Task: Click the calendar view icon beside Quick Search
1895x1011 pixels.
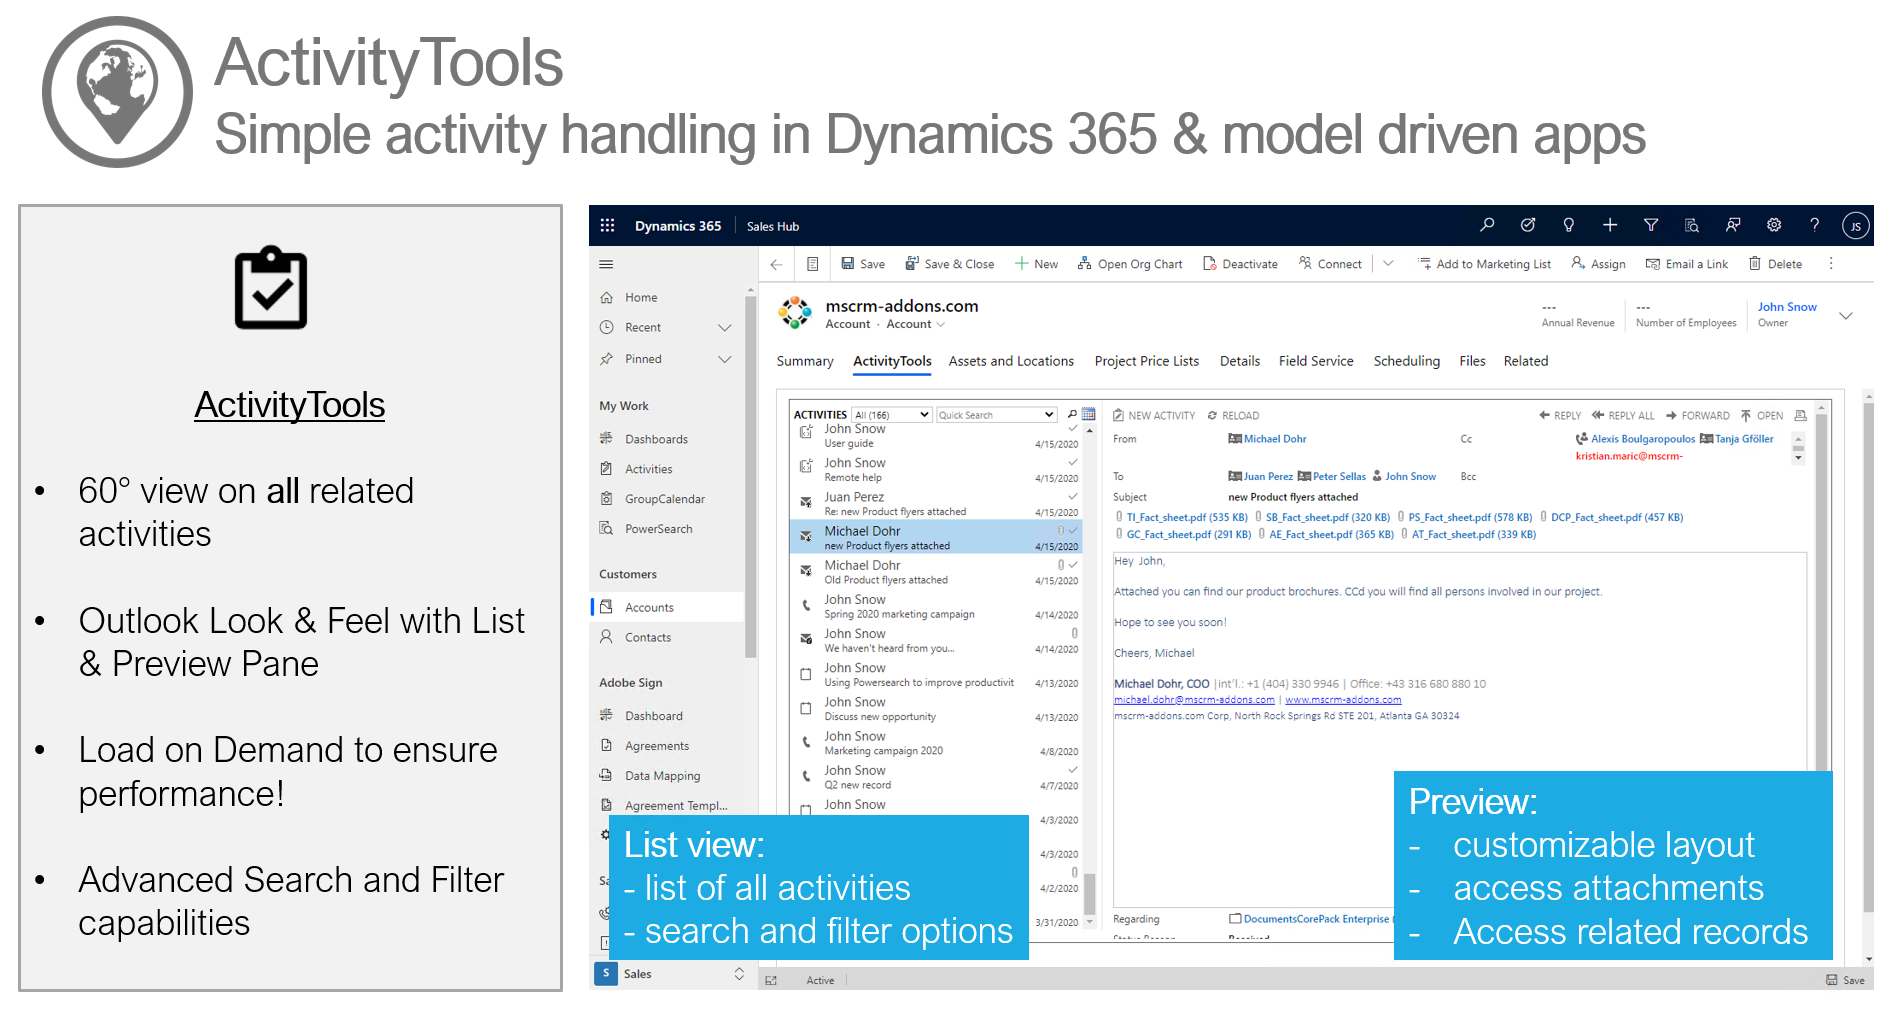Action: coord(1089,414)
